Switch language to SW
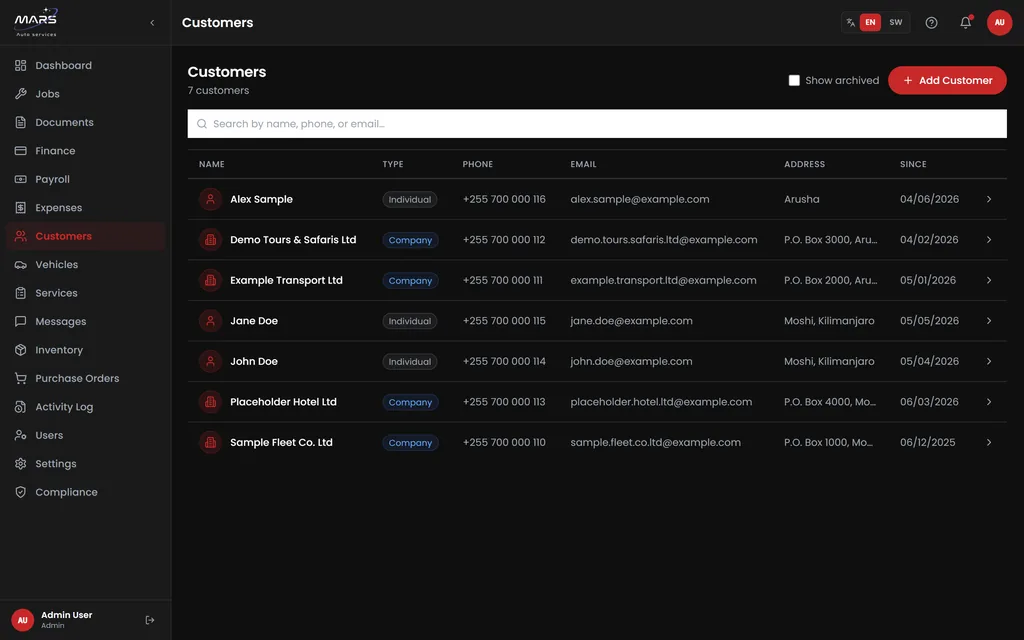 tap(895, 22)
